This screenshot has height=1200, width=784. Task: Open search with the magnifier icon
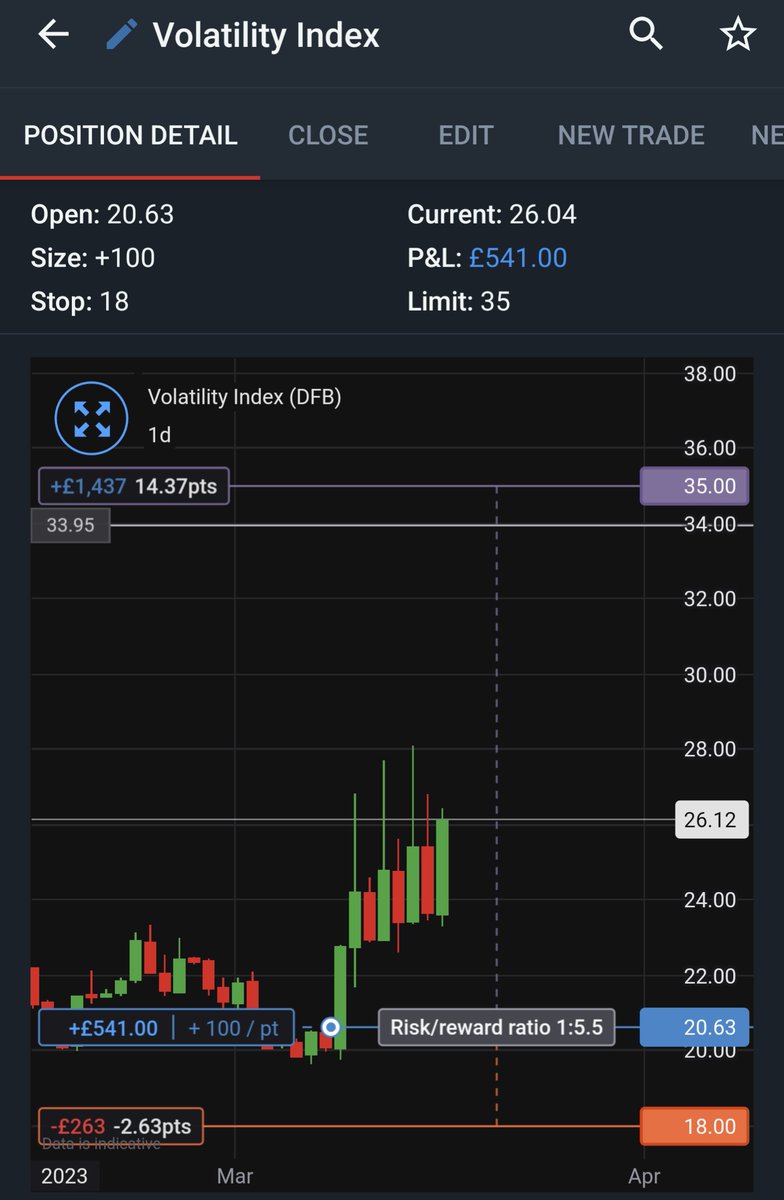646,35
